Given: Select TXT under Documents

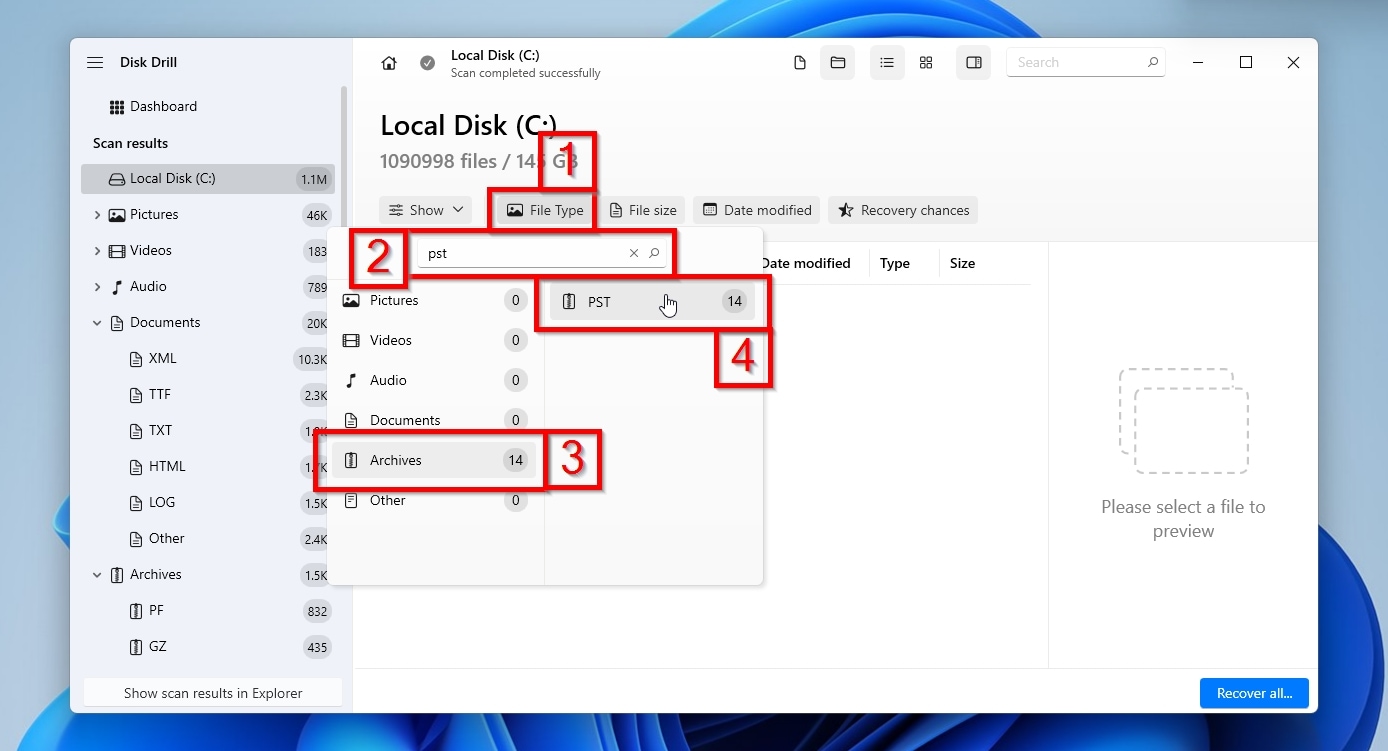Looking at the screenshot, I should point(160,431).
